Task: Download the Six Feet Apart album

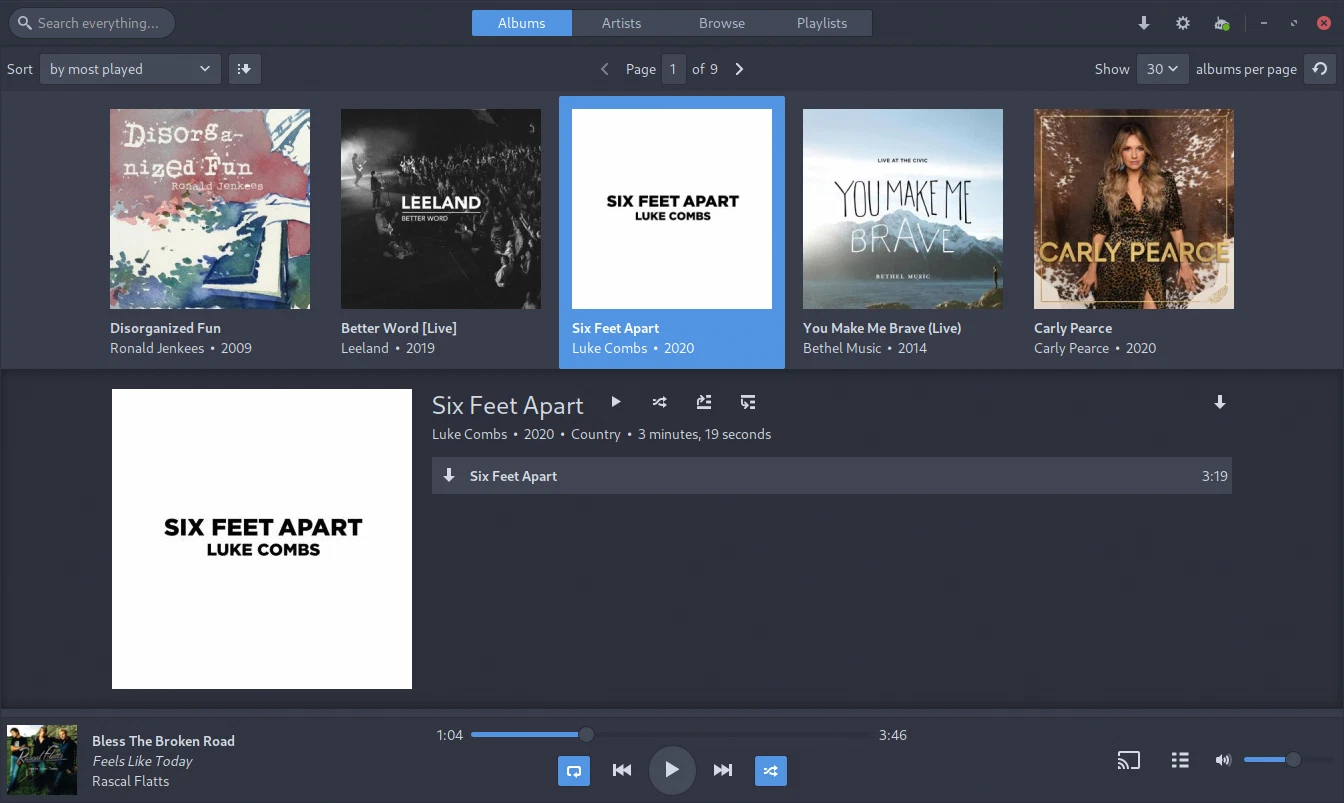Action: [x=1219, y=402]
